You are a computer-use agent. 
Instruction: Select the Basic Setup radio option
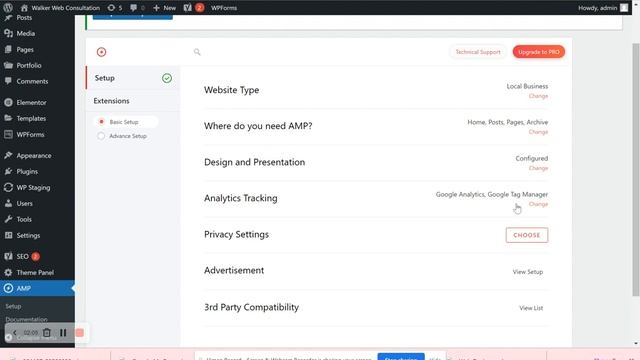(x=102, y=122)
